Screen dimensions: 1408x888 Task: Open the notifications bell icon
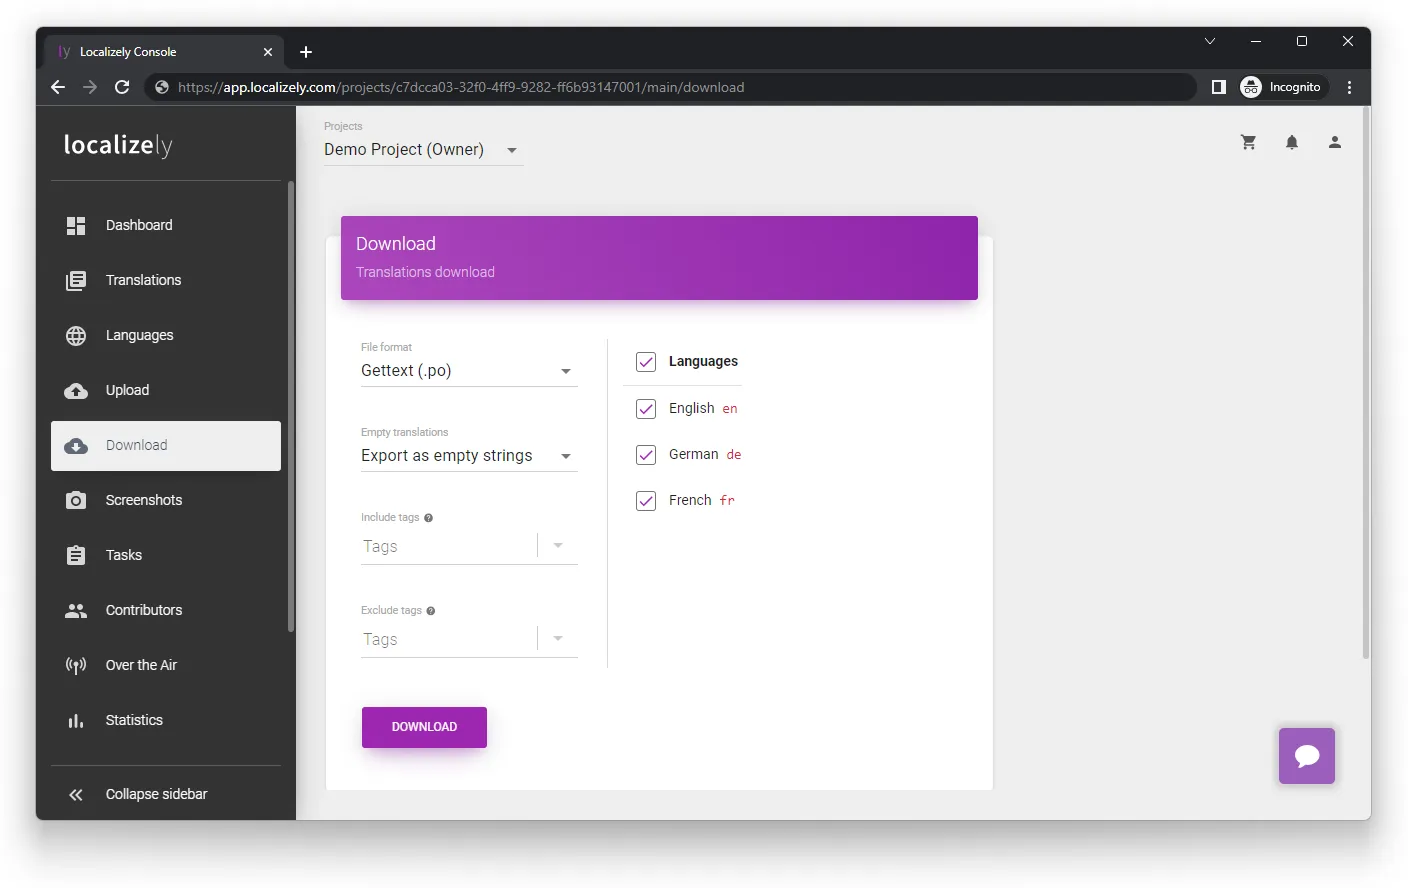point(1292,142)
